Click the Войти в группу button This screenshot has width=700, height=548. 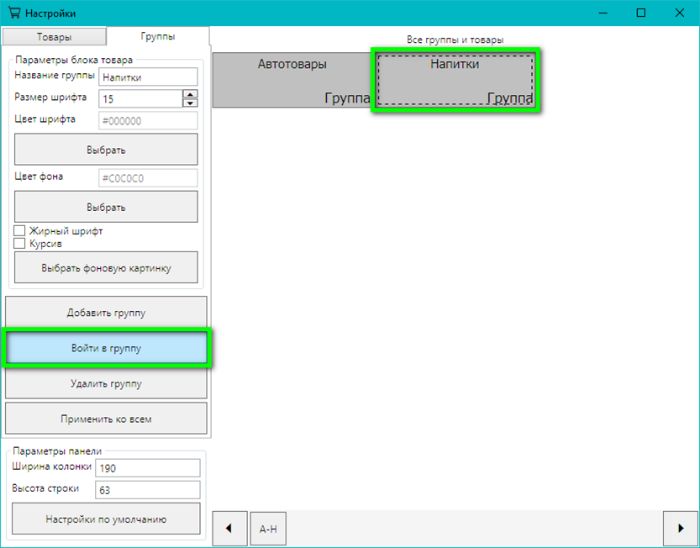tap(106, 348)
